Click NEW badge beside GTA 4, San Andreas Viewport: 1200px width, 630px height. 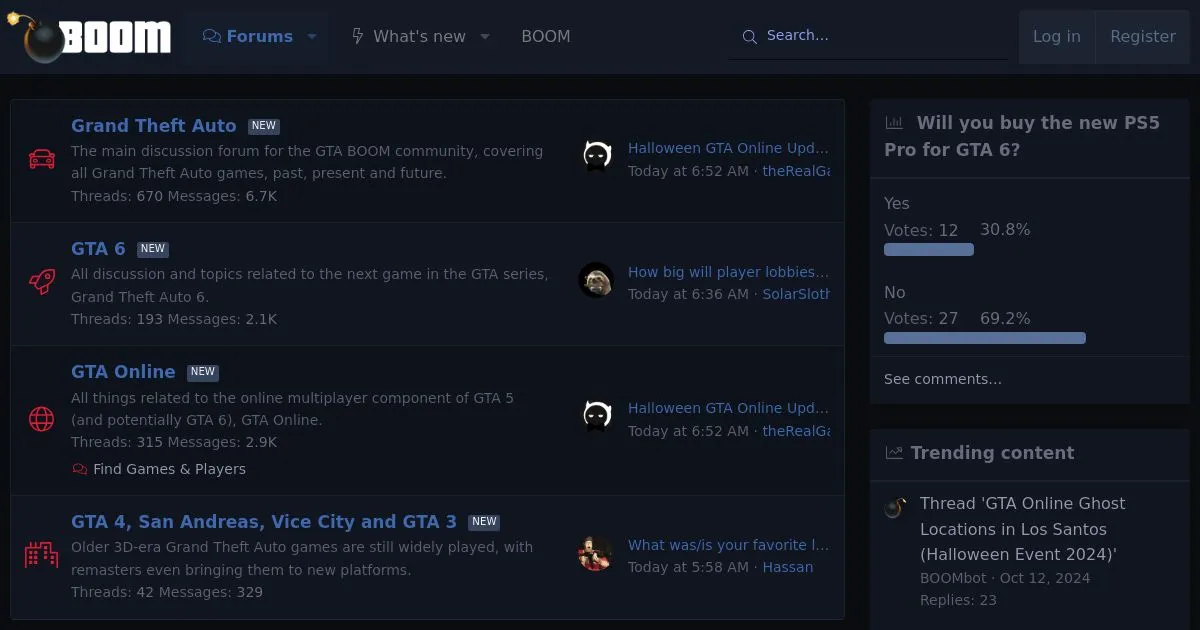click(x=484, y=522)
